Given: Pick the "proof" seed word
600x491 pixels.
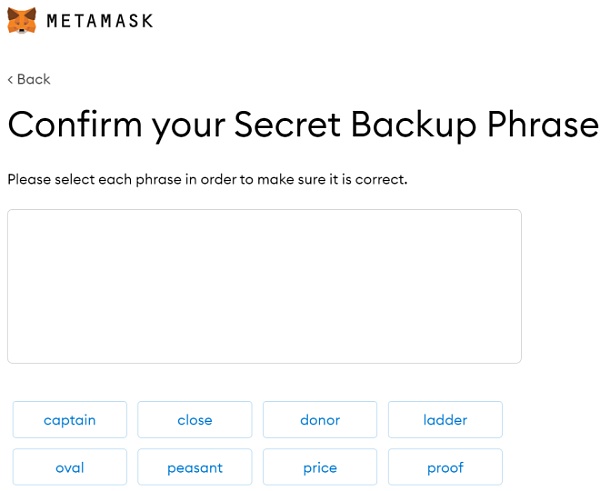Looking at the screenshot, I should [445, 467].
